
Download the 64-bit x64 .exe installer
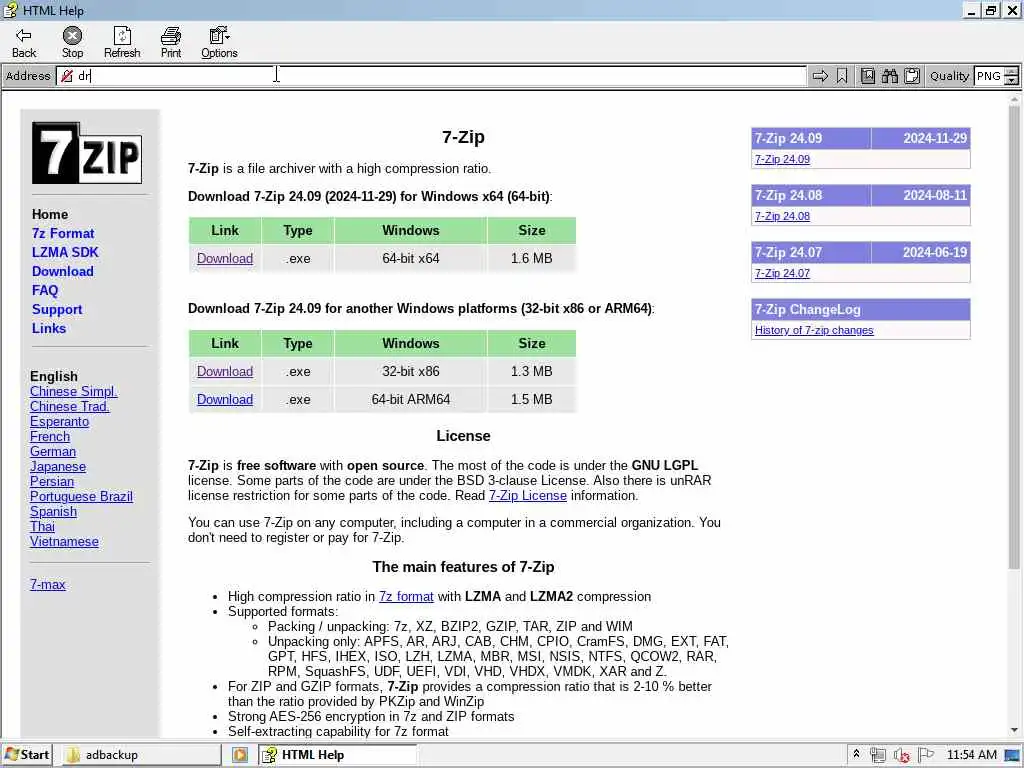[225, 259]
